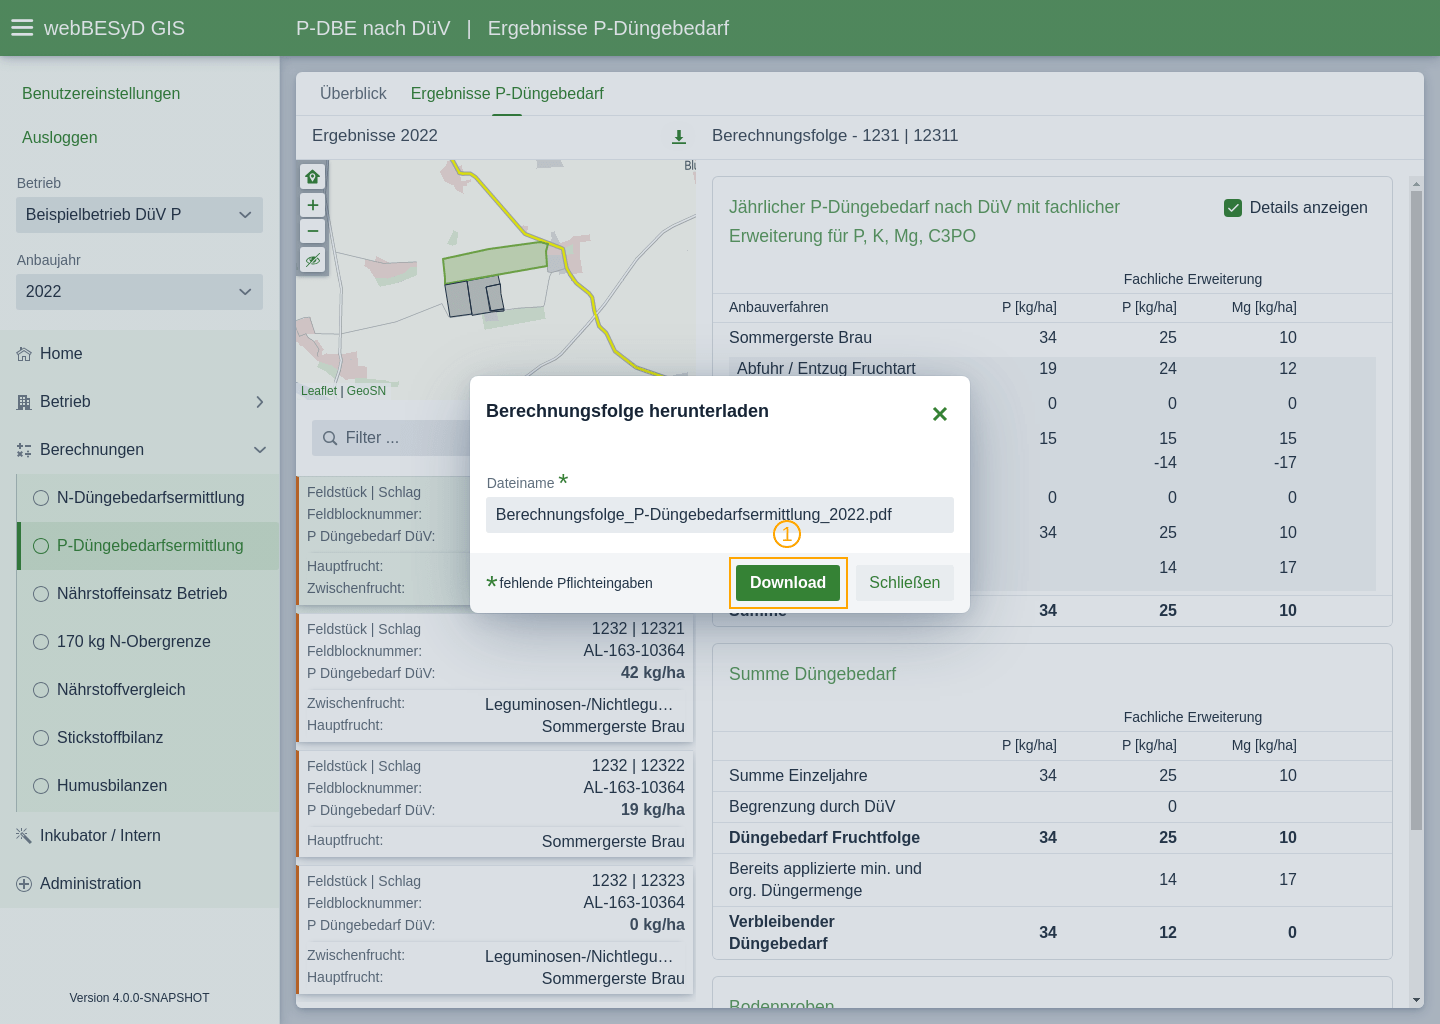Viewport: 1440px width, 1024px height.
Task: Open Administration menu item
Action: pos(139,884)
